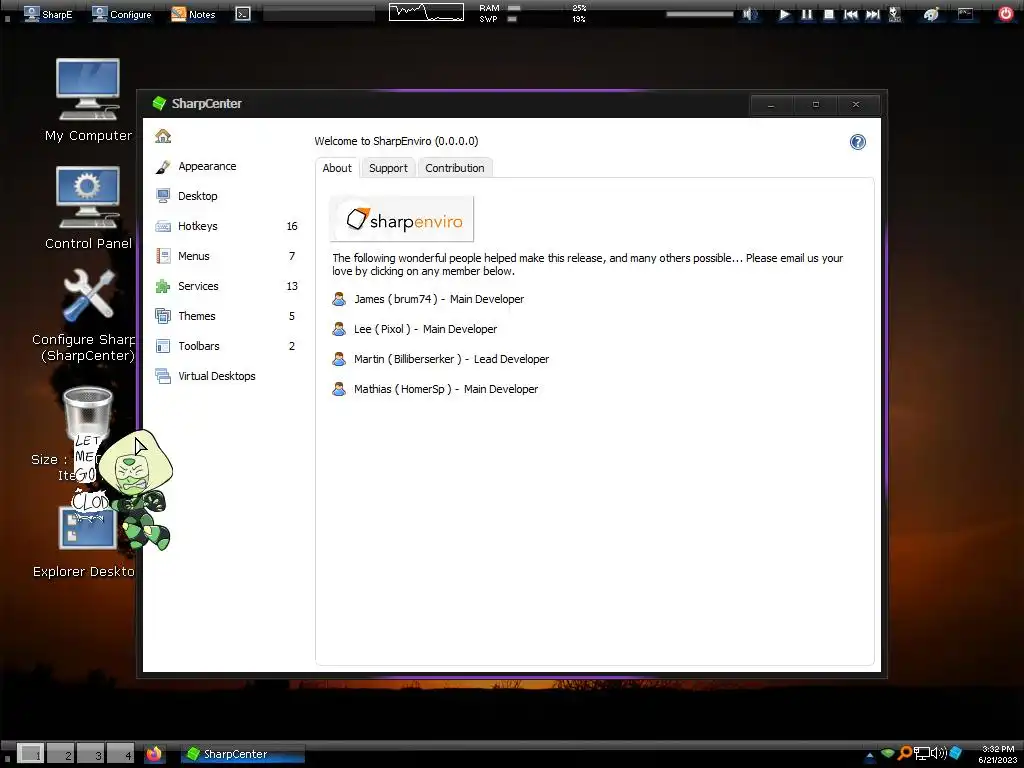The image size is (1024, 768).
Task: Click the SWP usage bar
Action: [513, 19]
